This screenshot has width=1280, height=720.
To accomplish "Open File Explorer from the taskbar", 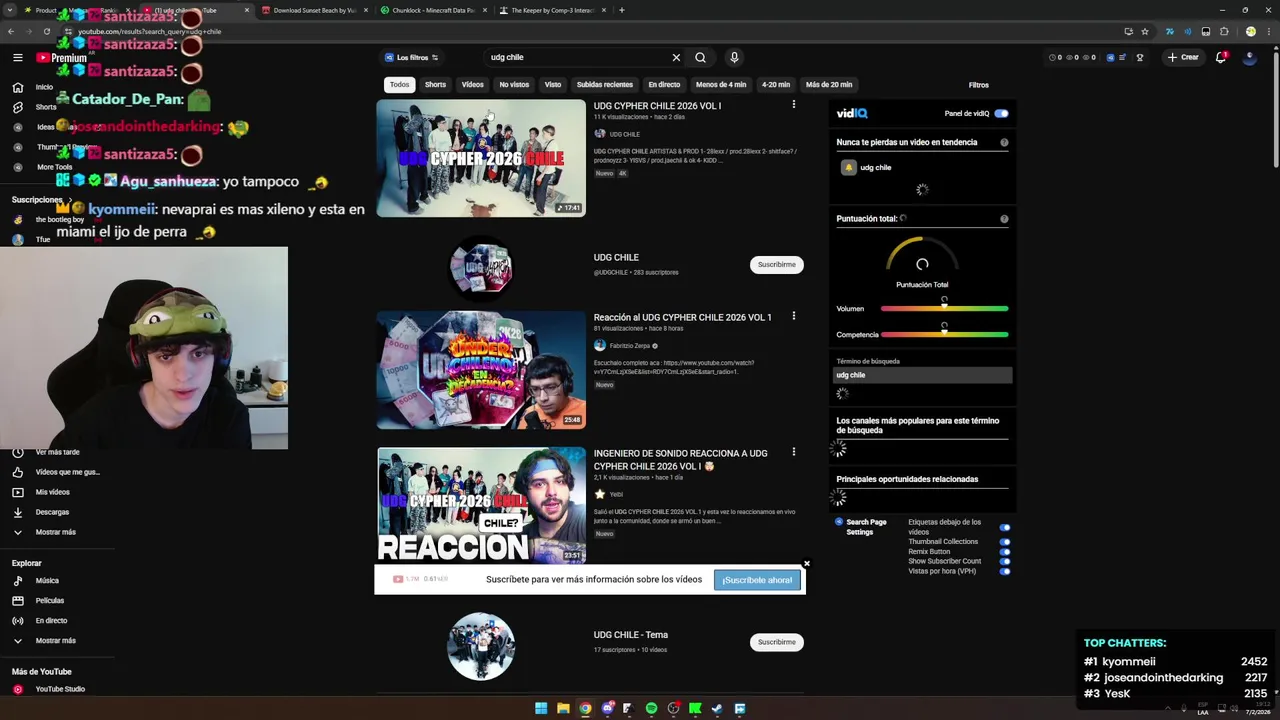I will point(563,708).
